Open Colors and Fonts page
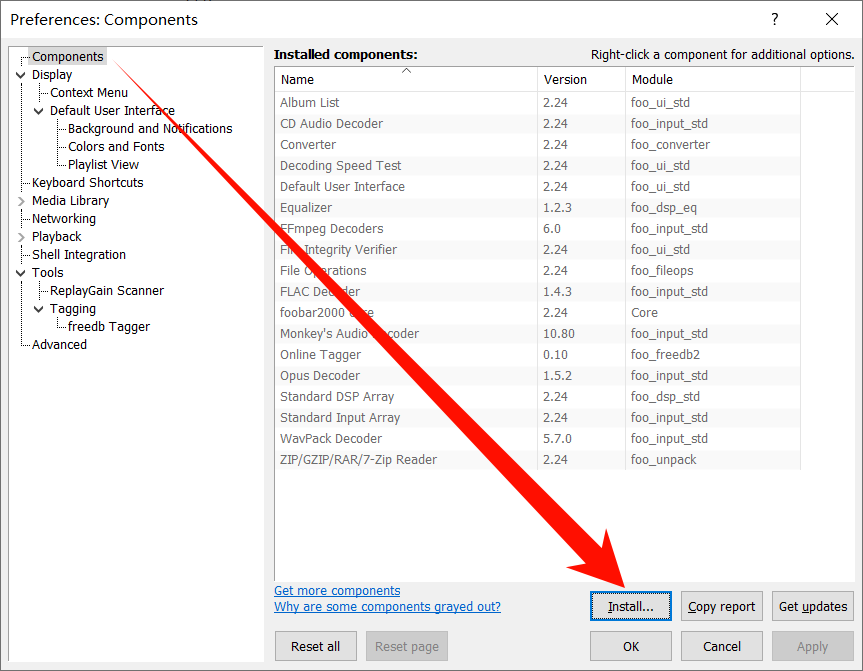The width and height of the screenshot is (863, 671). click(x=116, y=146)
